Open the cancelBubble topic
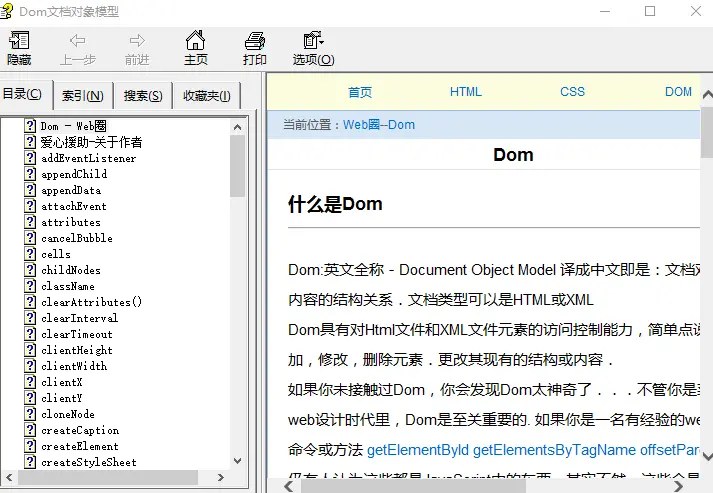Screen dimensions: 713x493 (x=76, y=238)
